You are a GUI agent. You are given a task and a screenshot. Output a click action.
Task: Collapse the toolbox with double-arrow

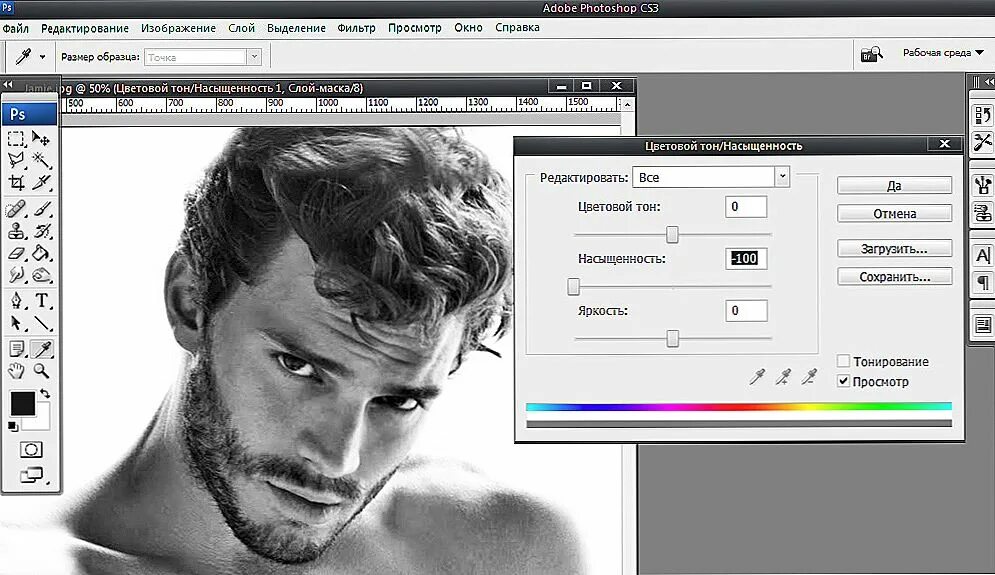pyautogui.click(x=8, y=84)
